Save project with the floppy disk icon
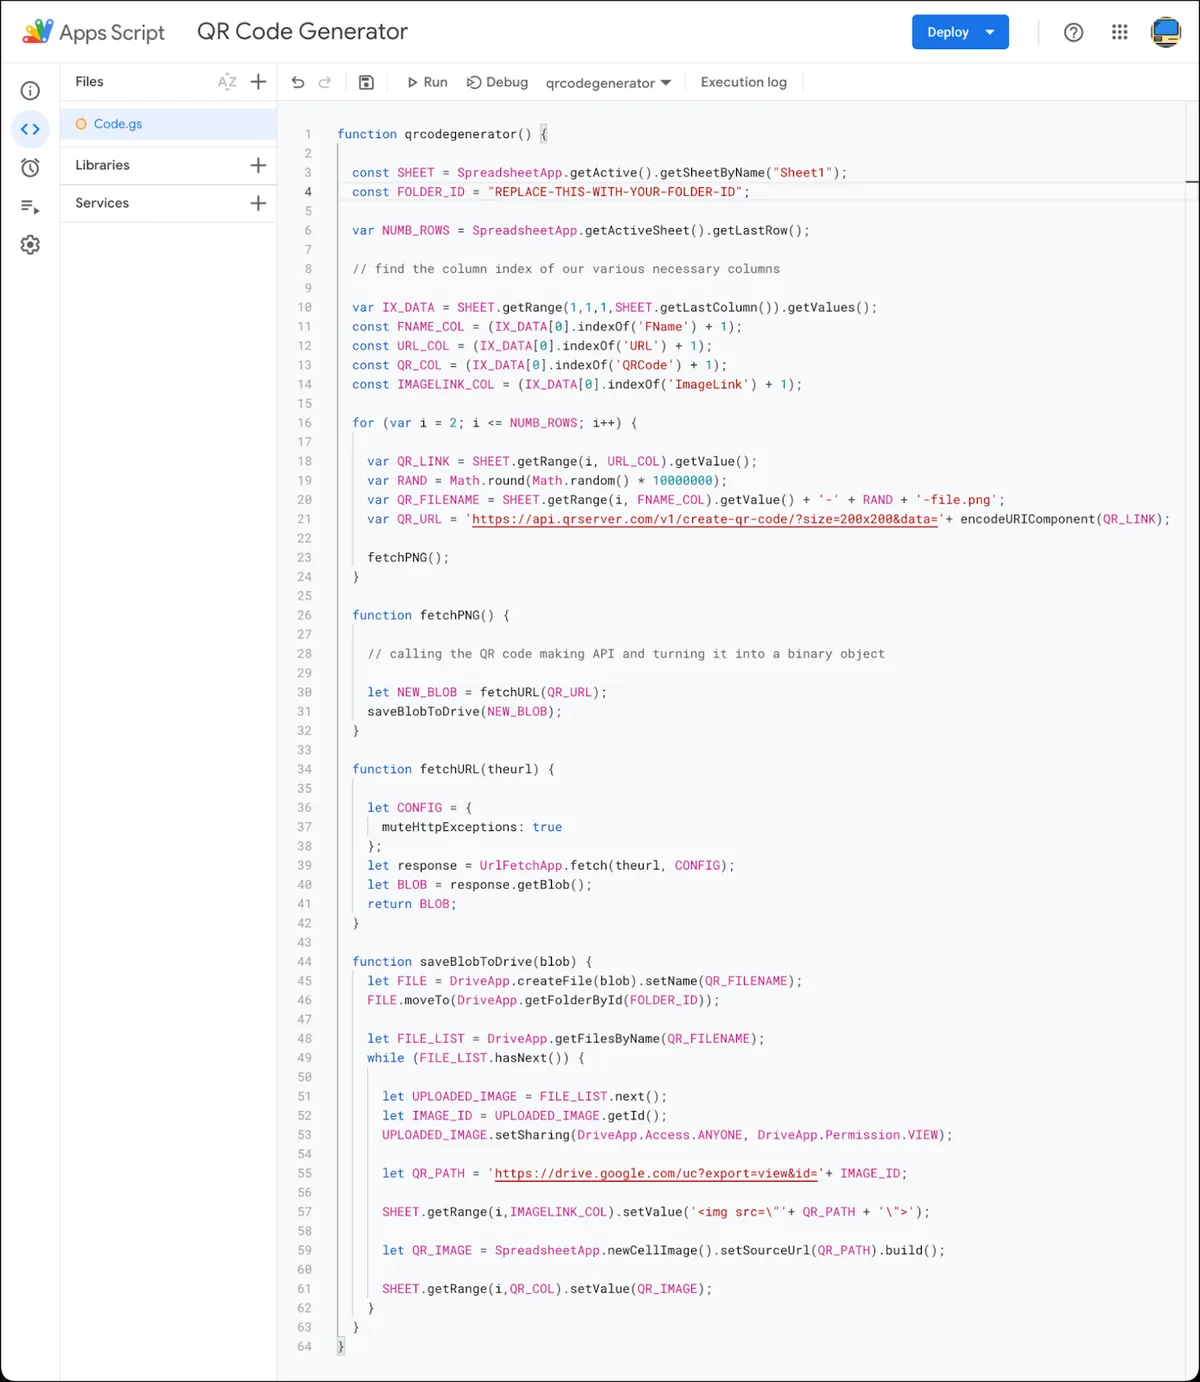Viewport: 1200px width, 1382px height. pyautogui.click(x=366, y=82)
